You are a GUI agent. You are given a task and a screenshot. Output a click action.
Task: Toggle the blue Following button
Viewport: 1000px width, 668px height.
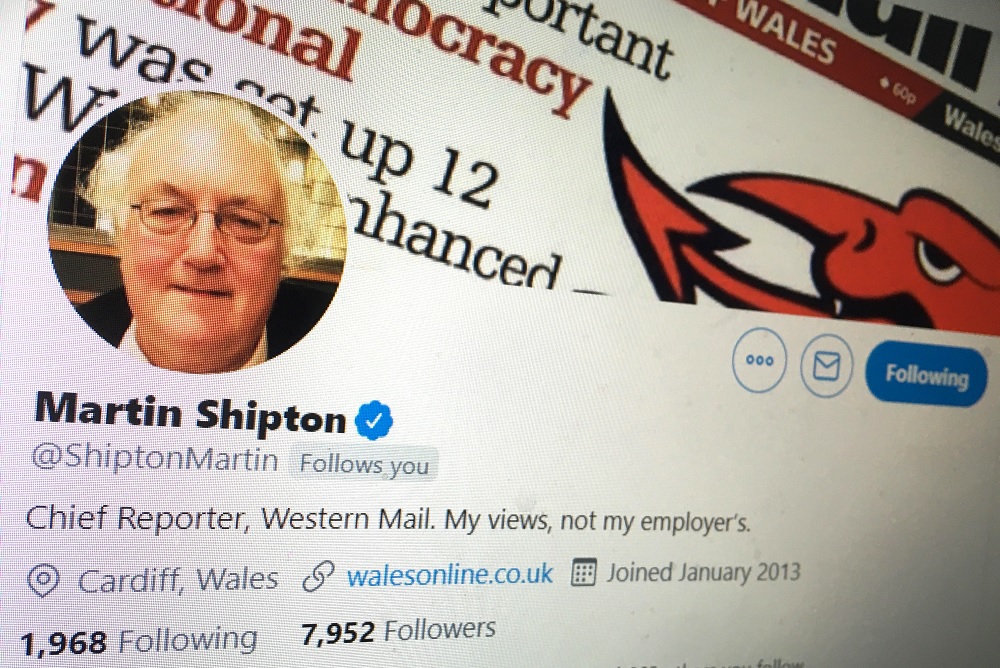[x=926, y=375]
